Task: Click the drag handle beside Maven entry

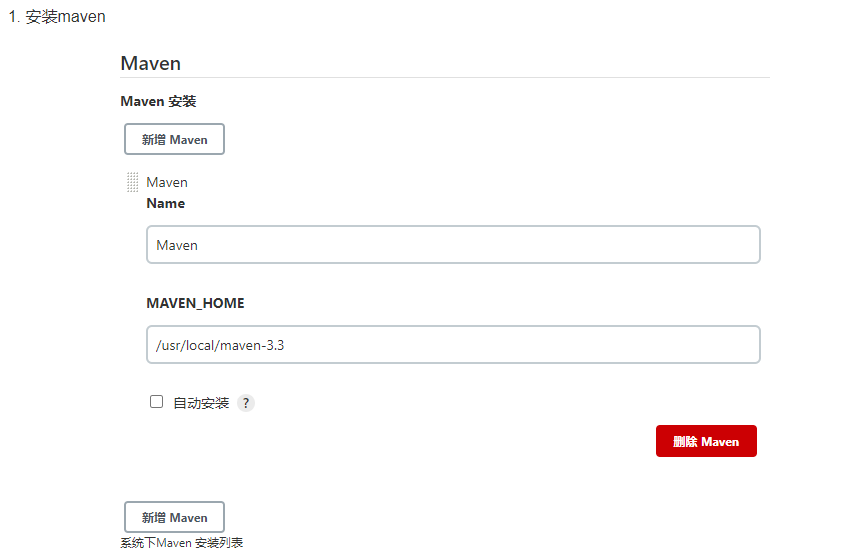Action: 133,182
